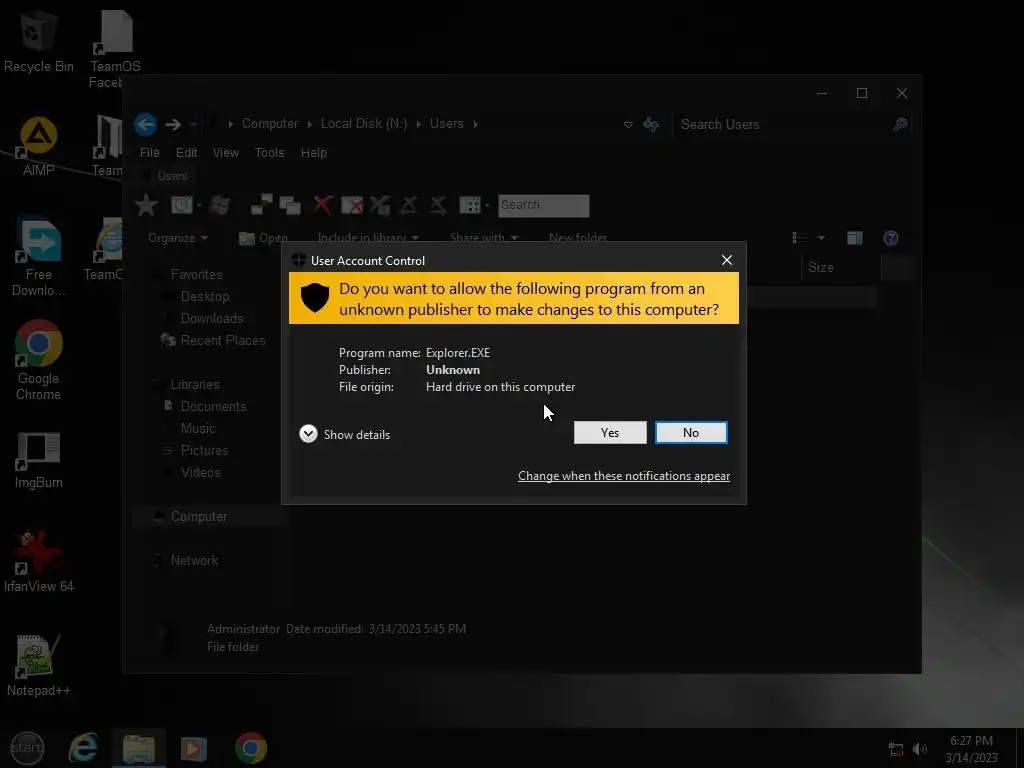Select Network in navigation pane
1024x768 pixels.
coord(194,560)
